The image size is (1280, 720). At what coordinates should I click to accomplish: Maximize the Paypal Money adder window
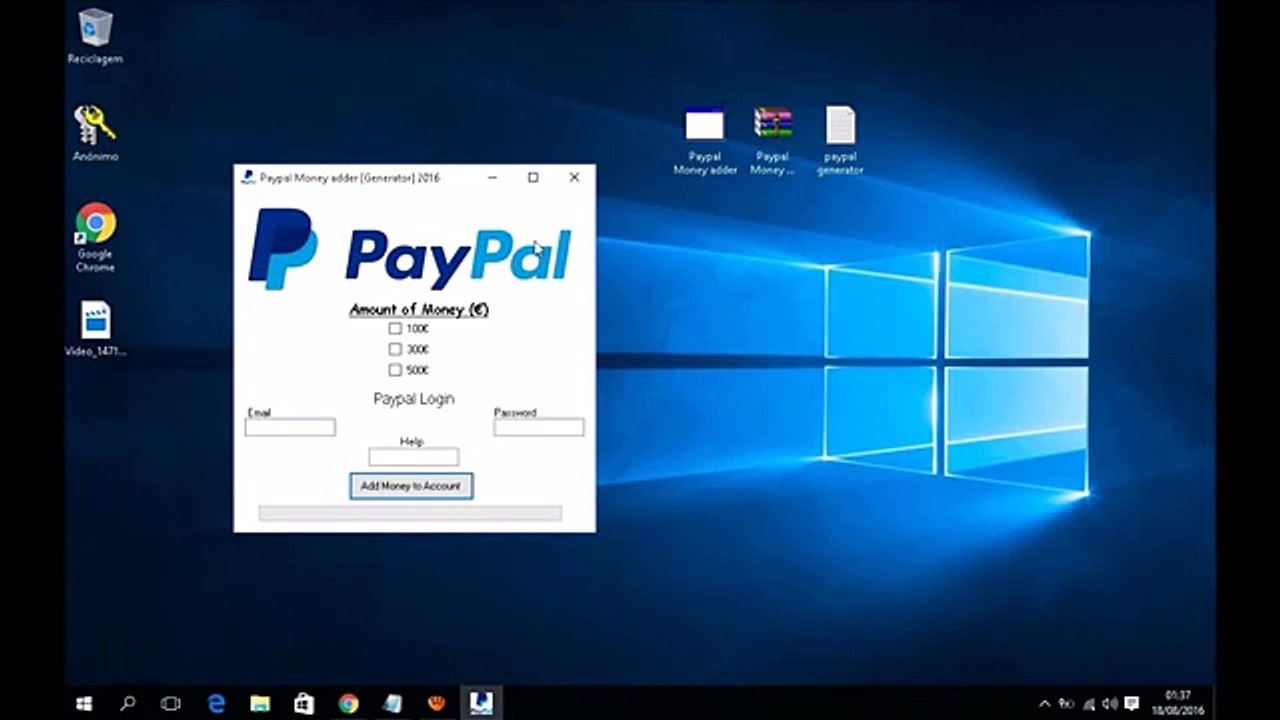533,177
